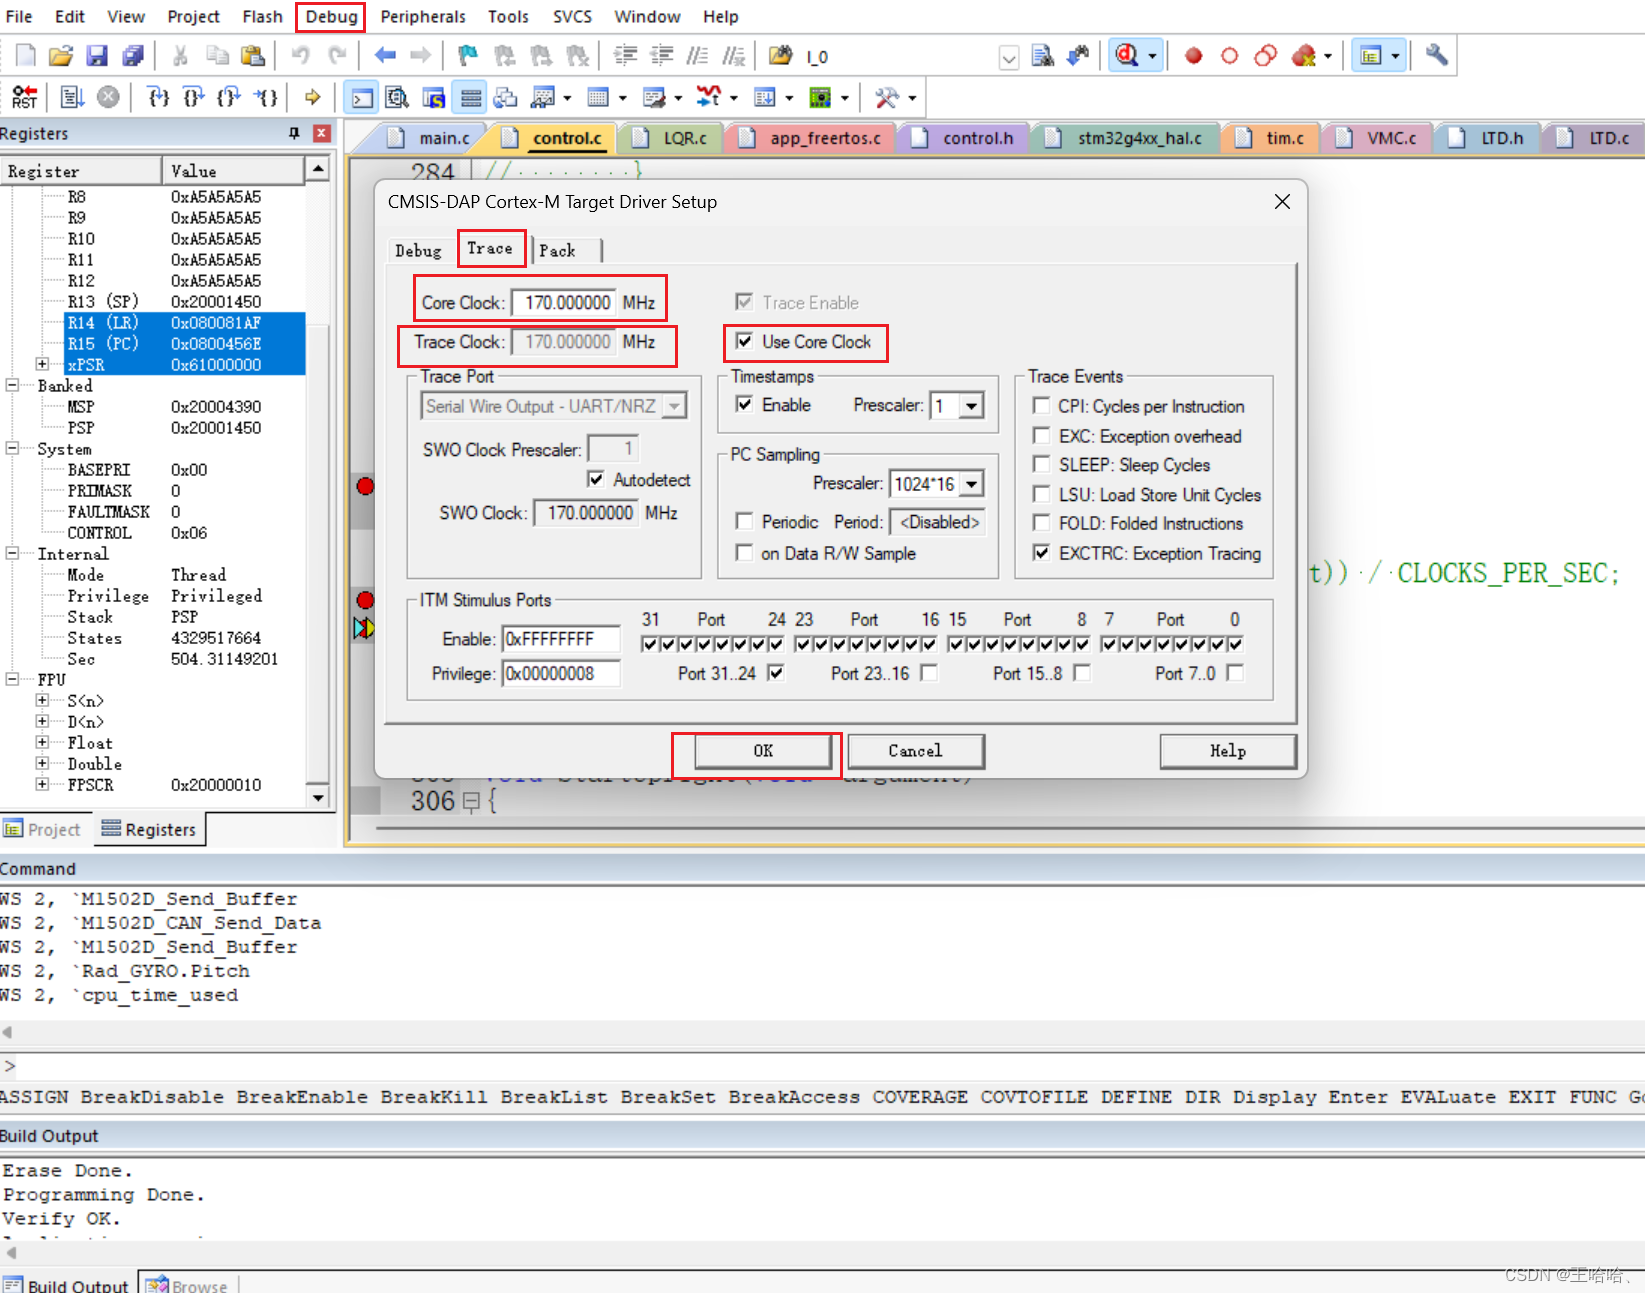
Task: Toggle the Command Window icon
Action: 362,97
